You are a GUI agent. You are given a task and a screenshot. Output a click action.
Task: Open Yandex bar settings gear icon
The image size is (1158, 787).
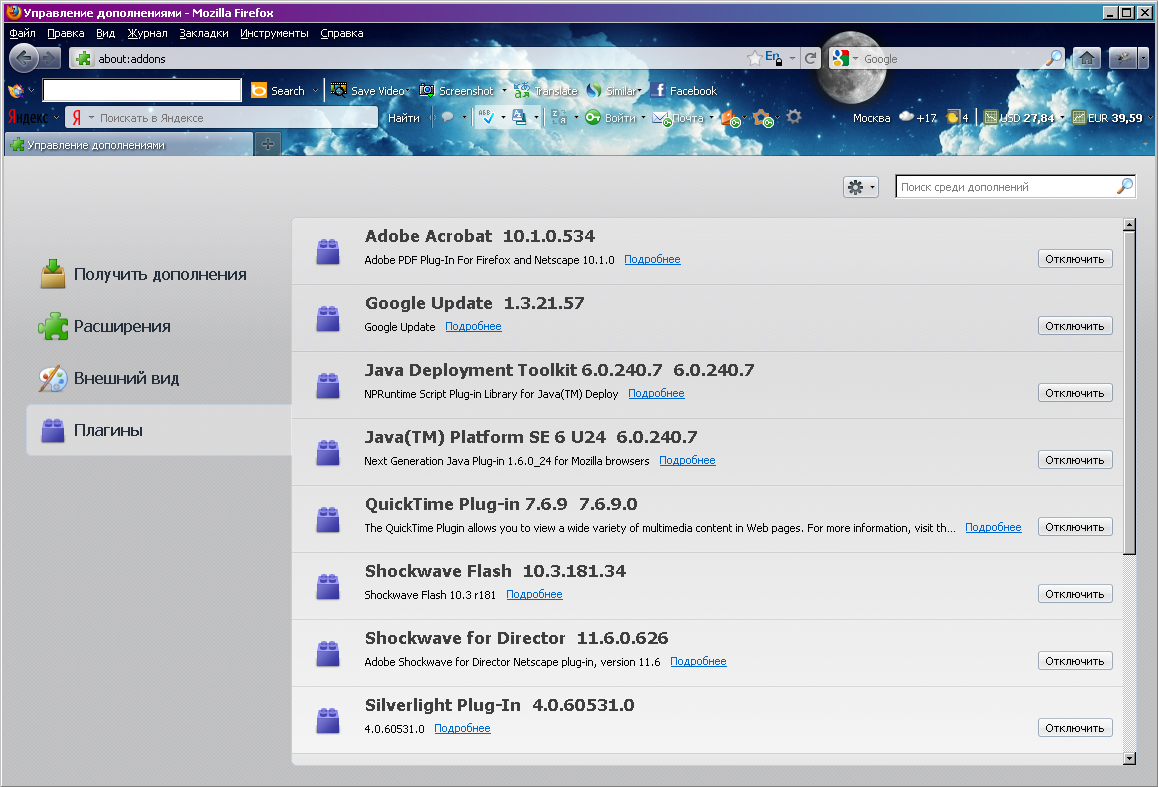794,117
